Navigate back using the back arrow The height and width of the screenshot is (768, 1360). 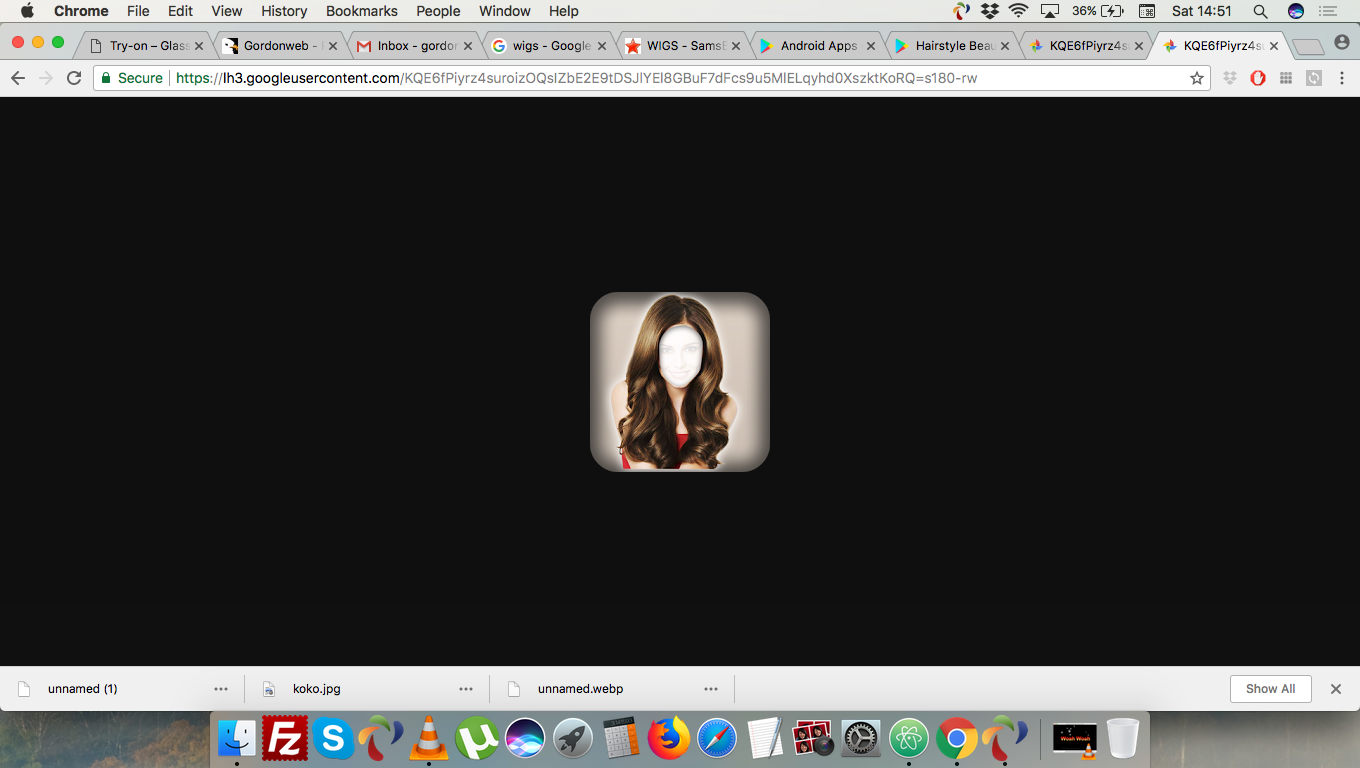point(18,77)
